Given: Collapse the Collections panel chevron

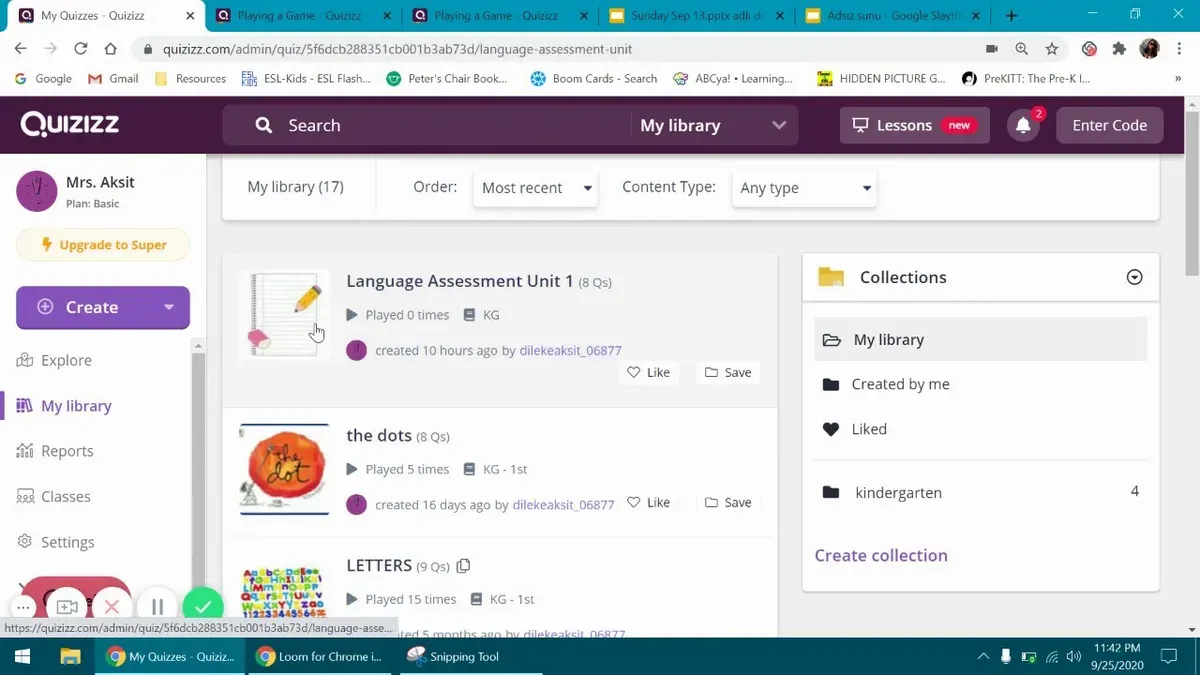Looking at the screenshot, I should click(1134, 277).
